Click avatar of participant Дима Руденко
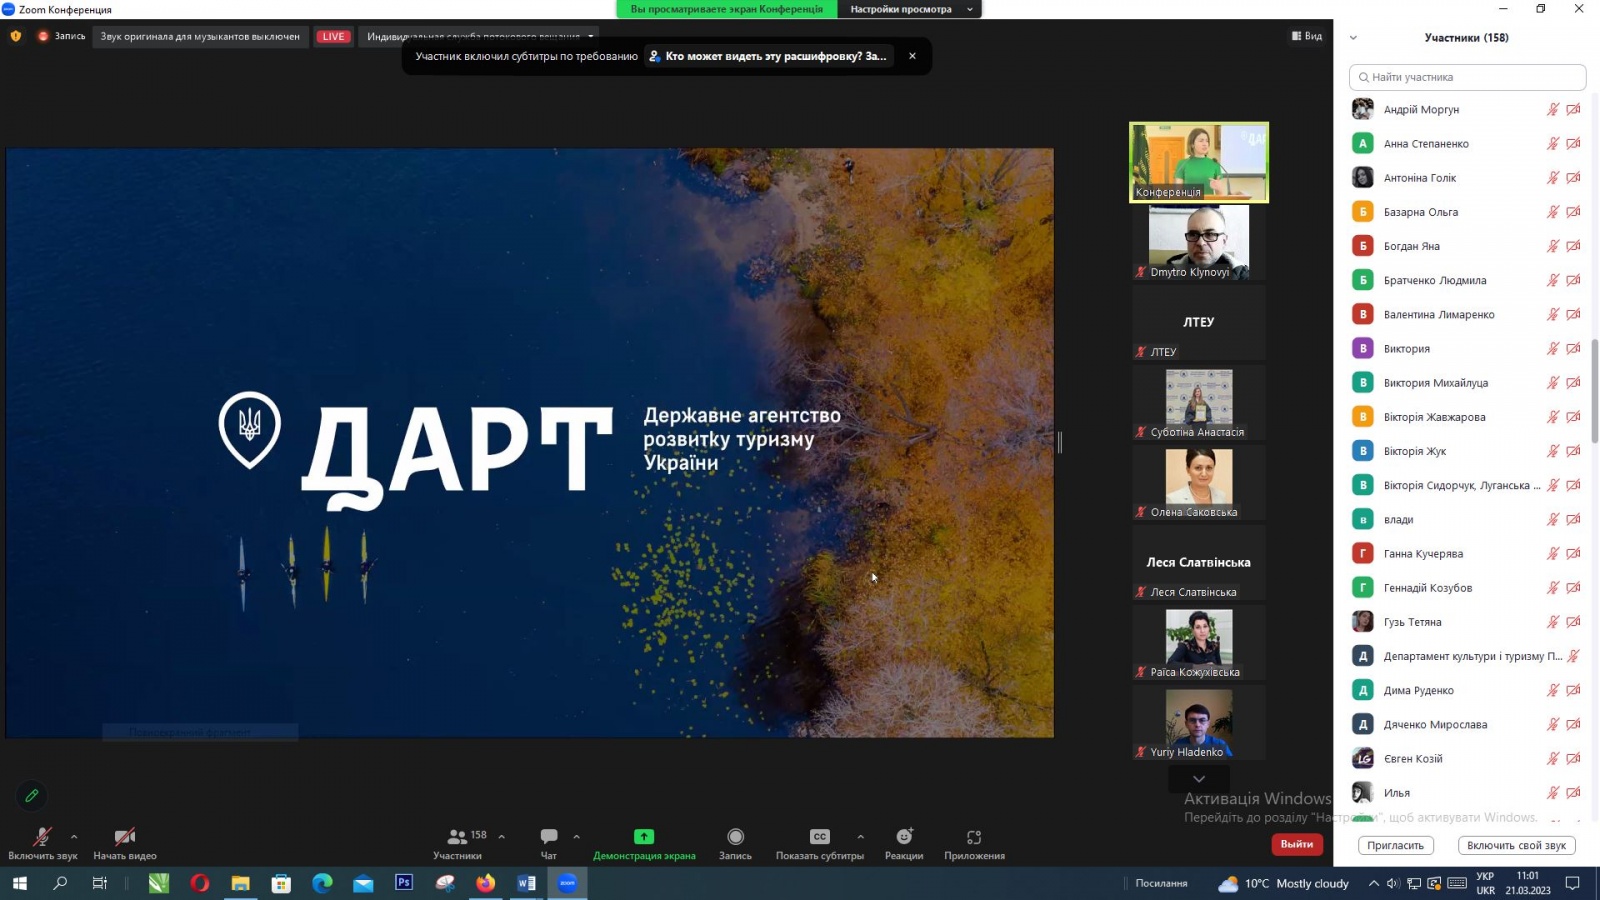Image resolution: width=1600 pixels, height=900 pixels. pos(1362,690)
